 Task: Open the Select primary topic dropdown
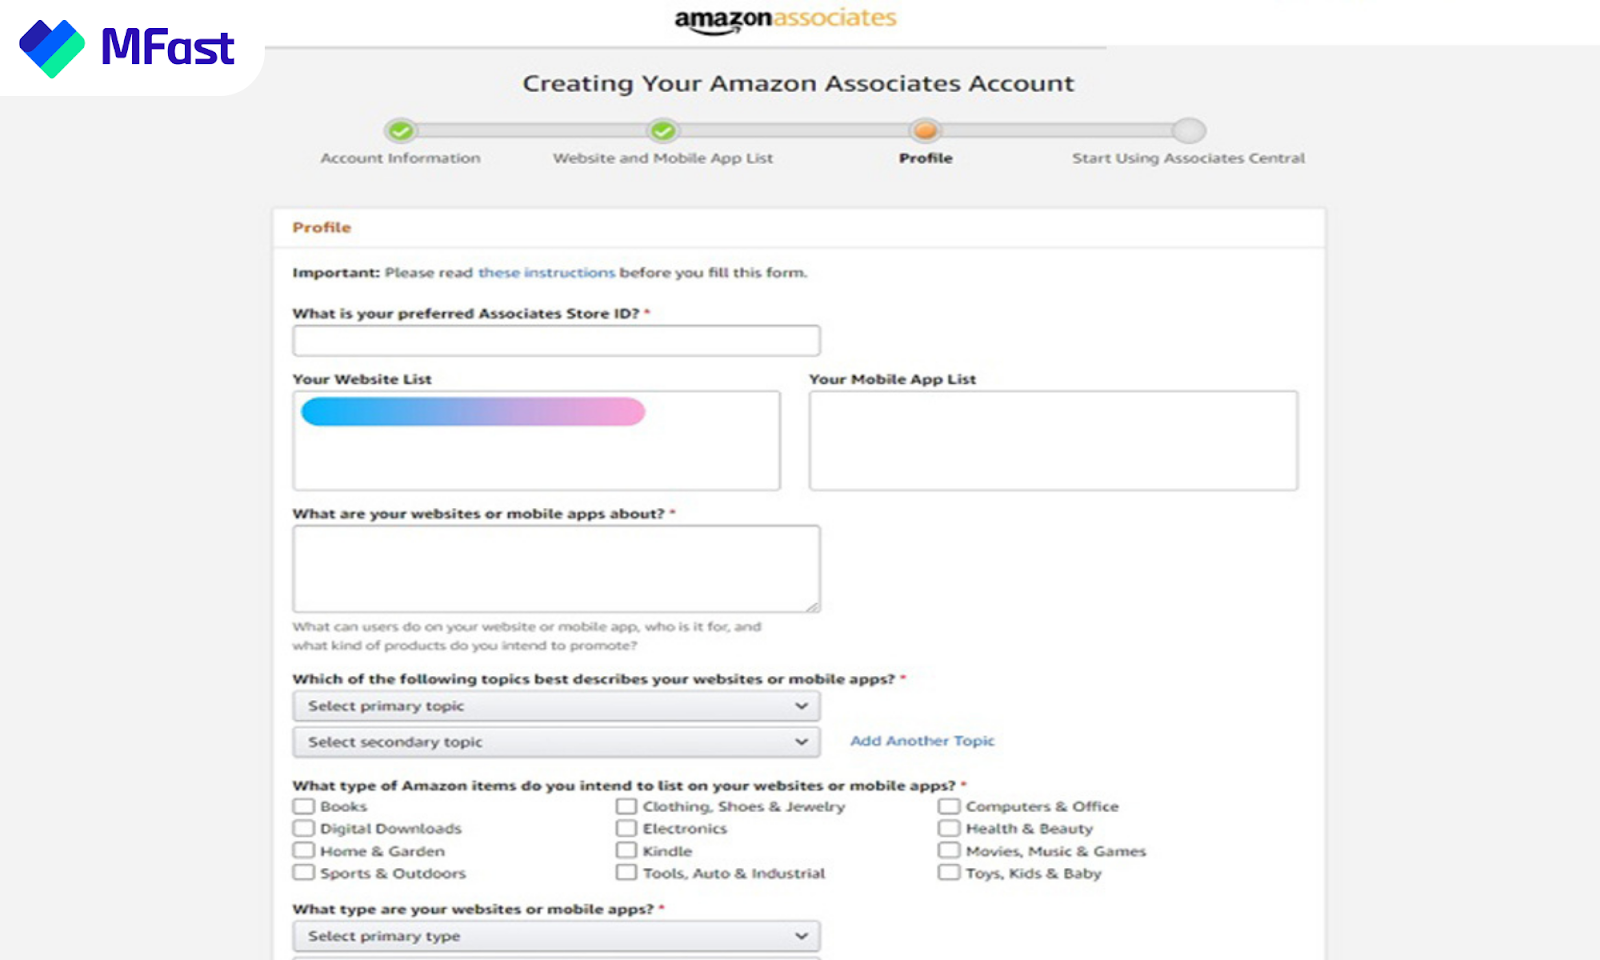pos(556,706)
